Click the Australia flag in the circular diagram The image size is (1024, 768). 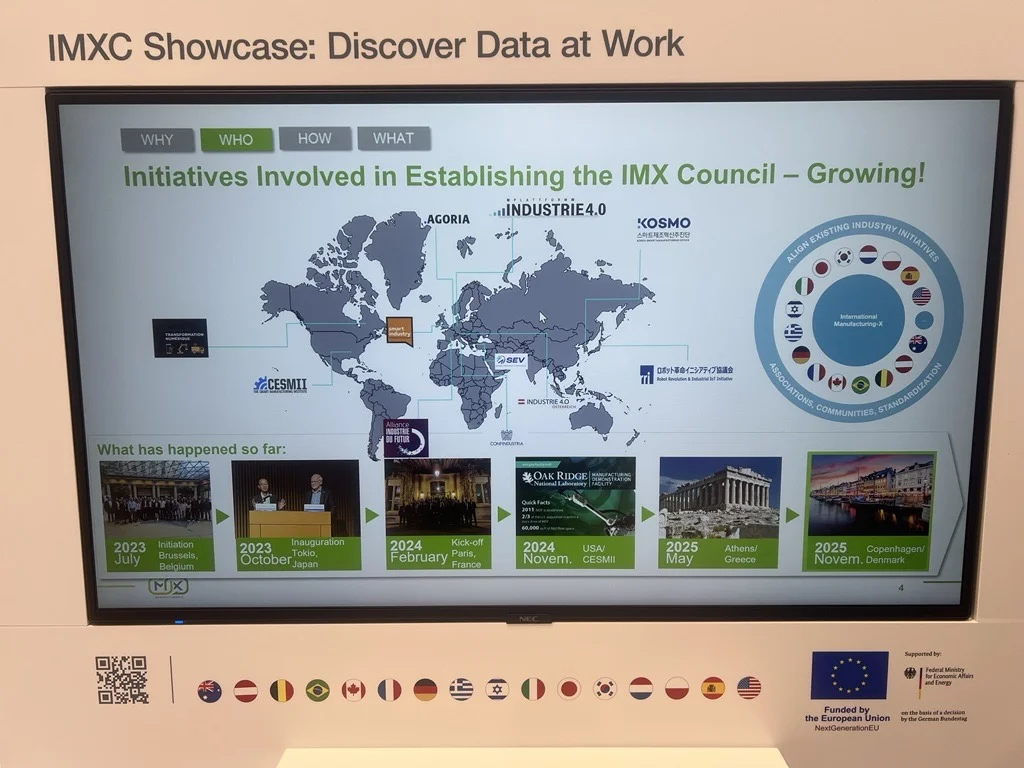click(x=918, y=342)
